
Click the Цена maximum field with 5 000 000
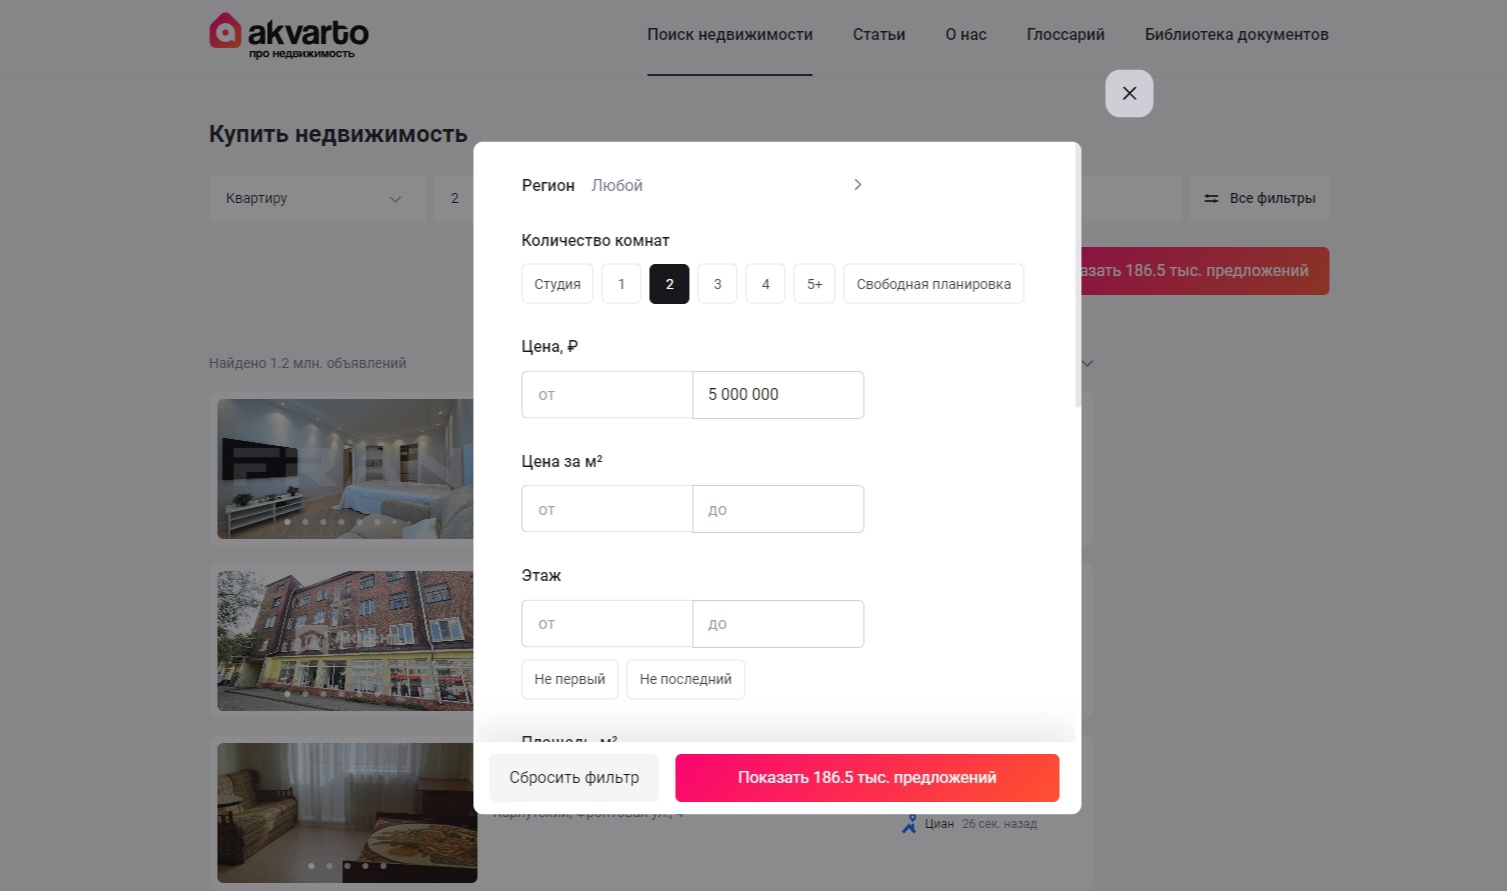point(778,395)
